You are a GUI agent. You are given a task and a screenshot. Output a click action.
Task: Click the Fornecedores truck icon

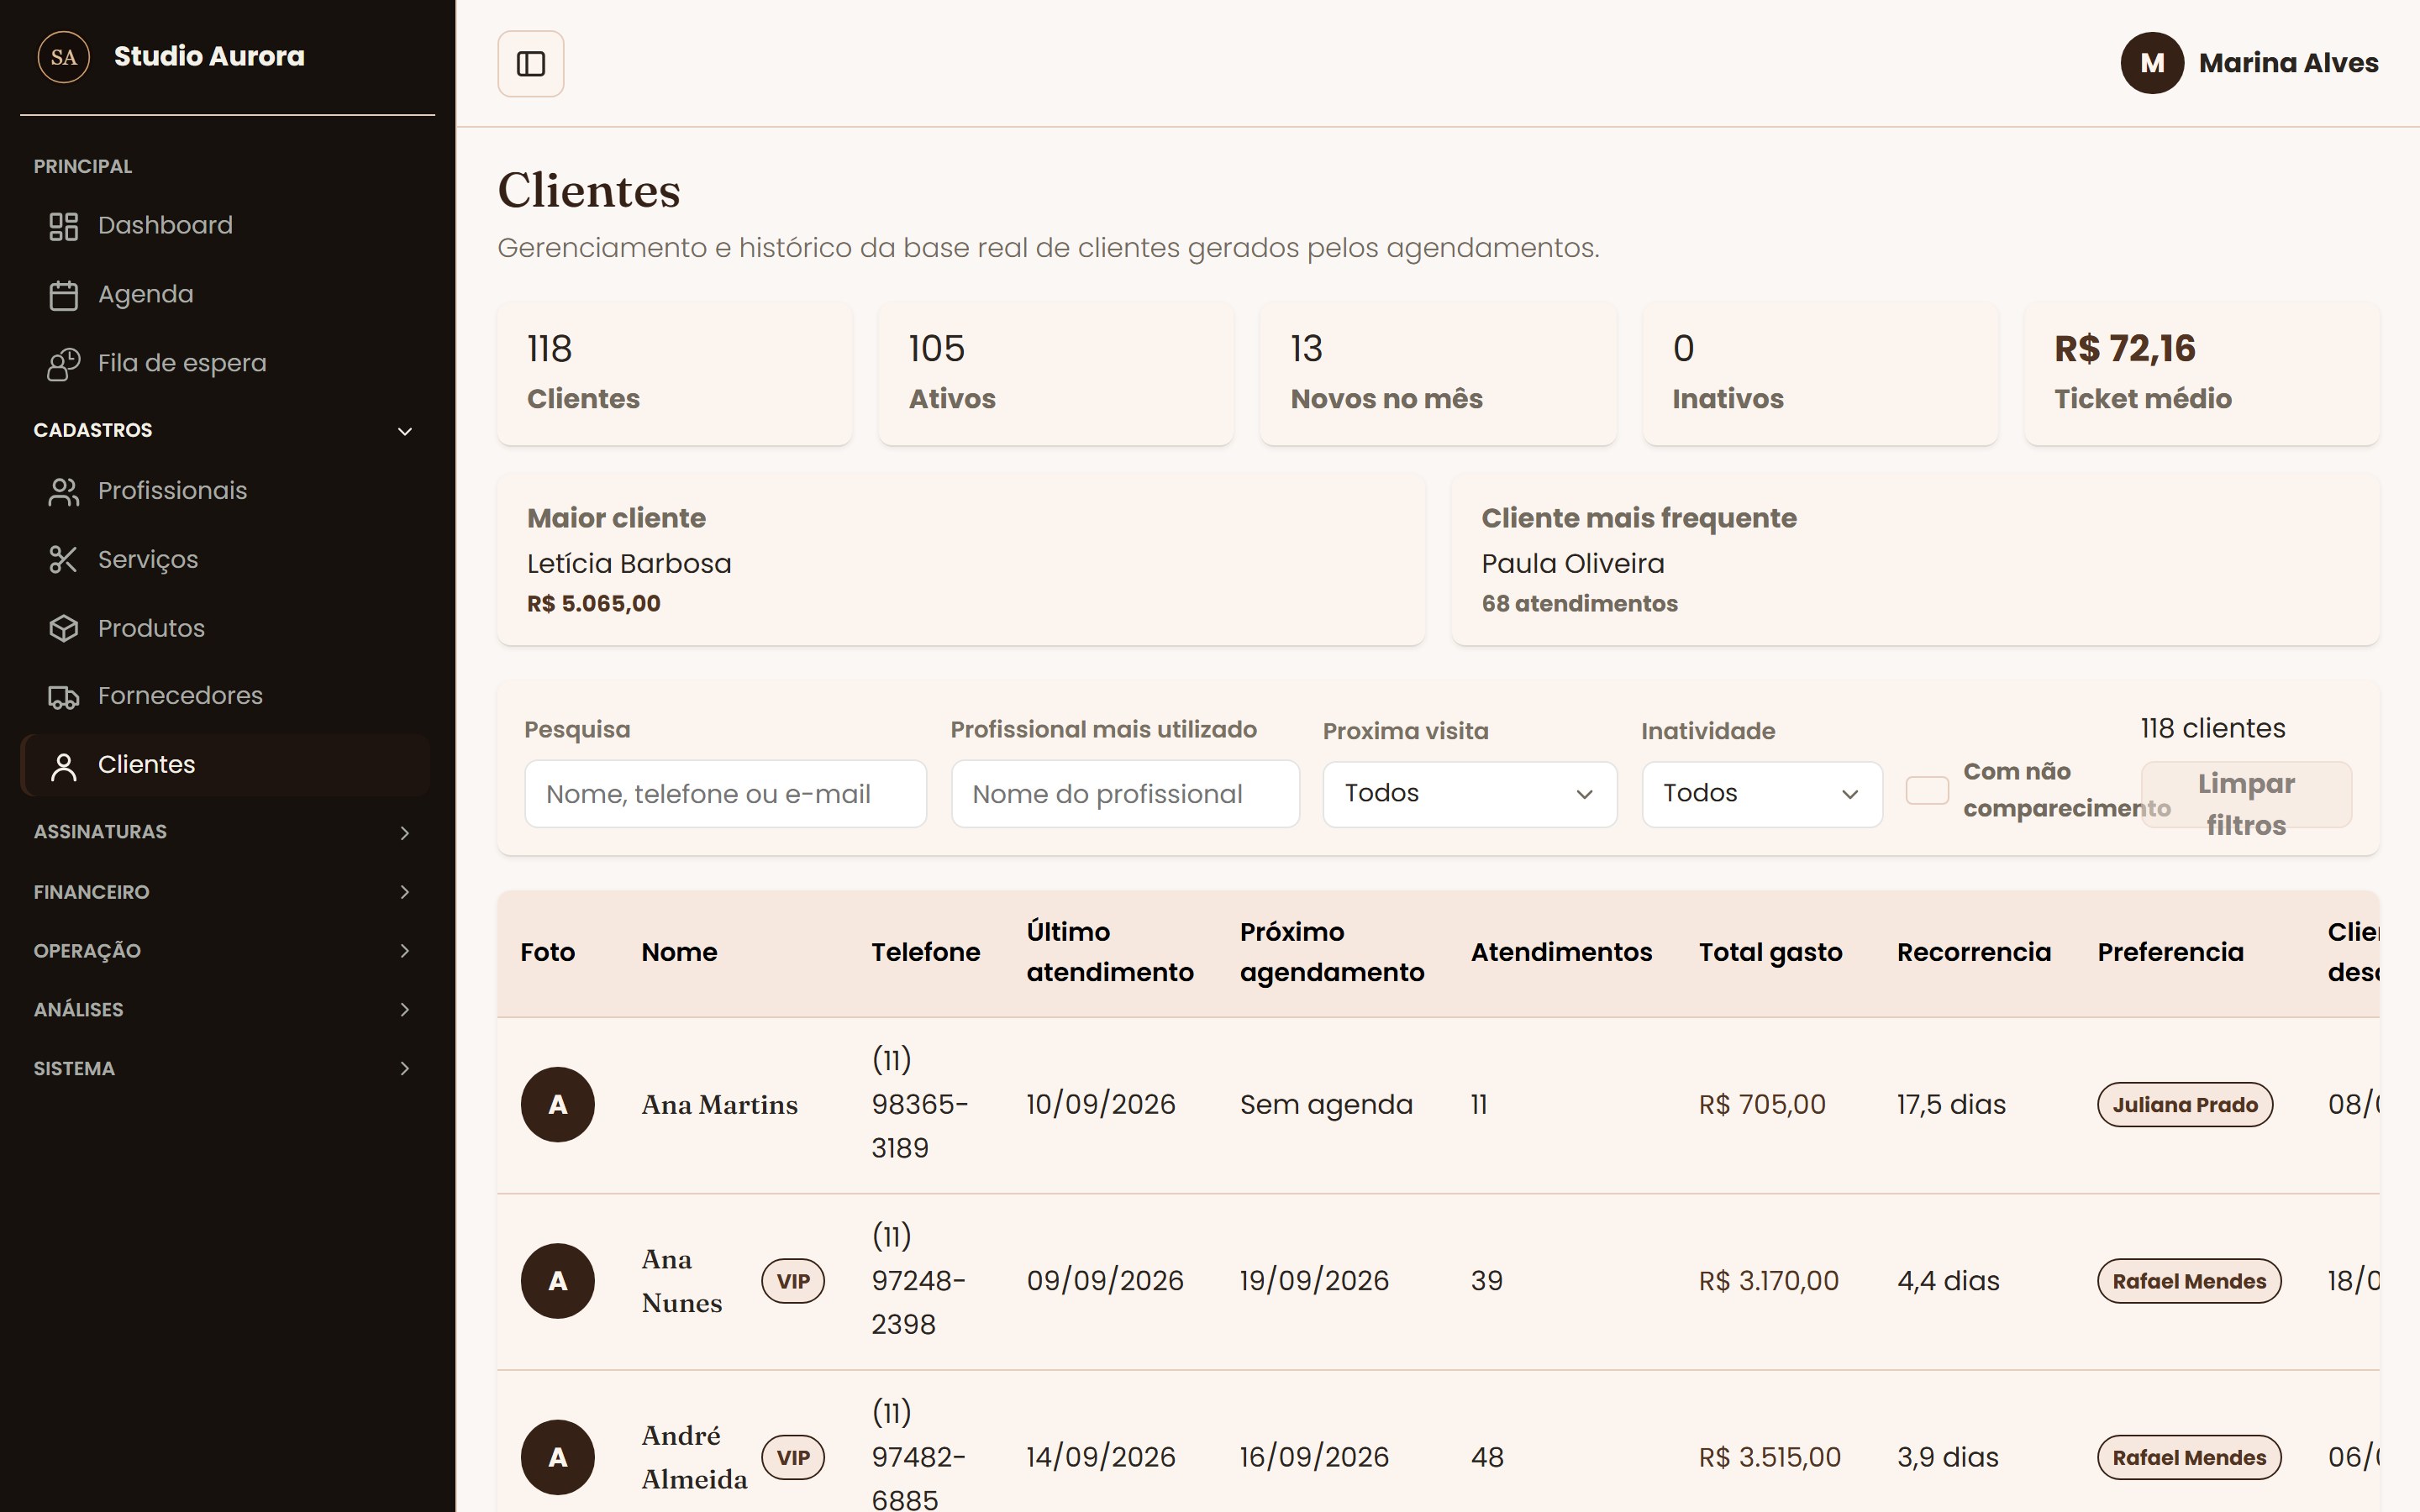[x=63, y=696]
